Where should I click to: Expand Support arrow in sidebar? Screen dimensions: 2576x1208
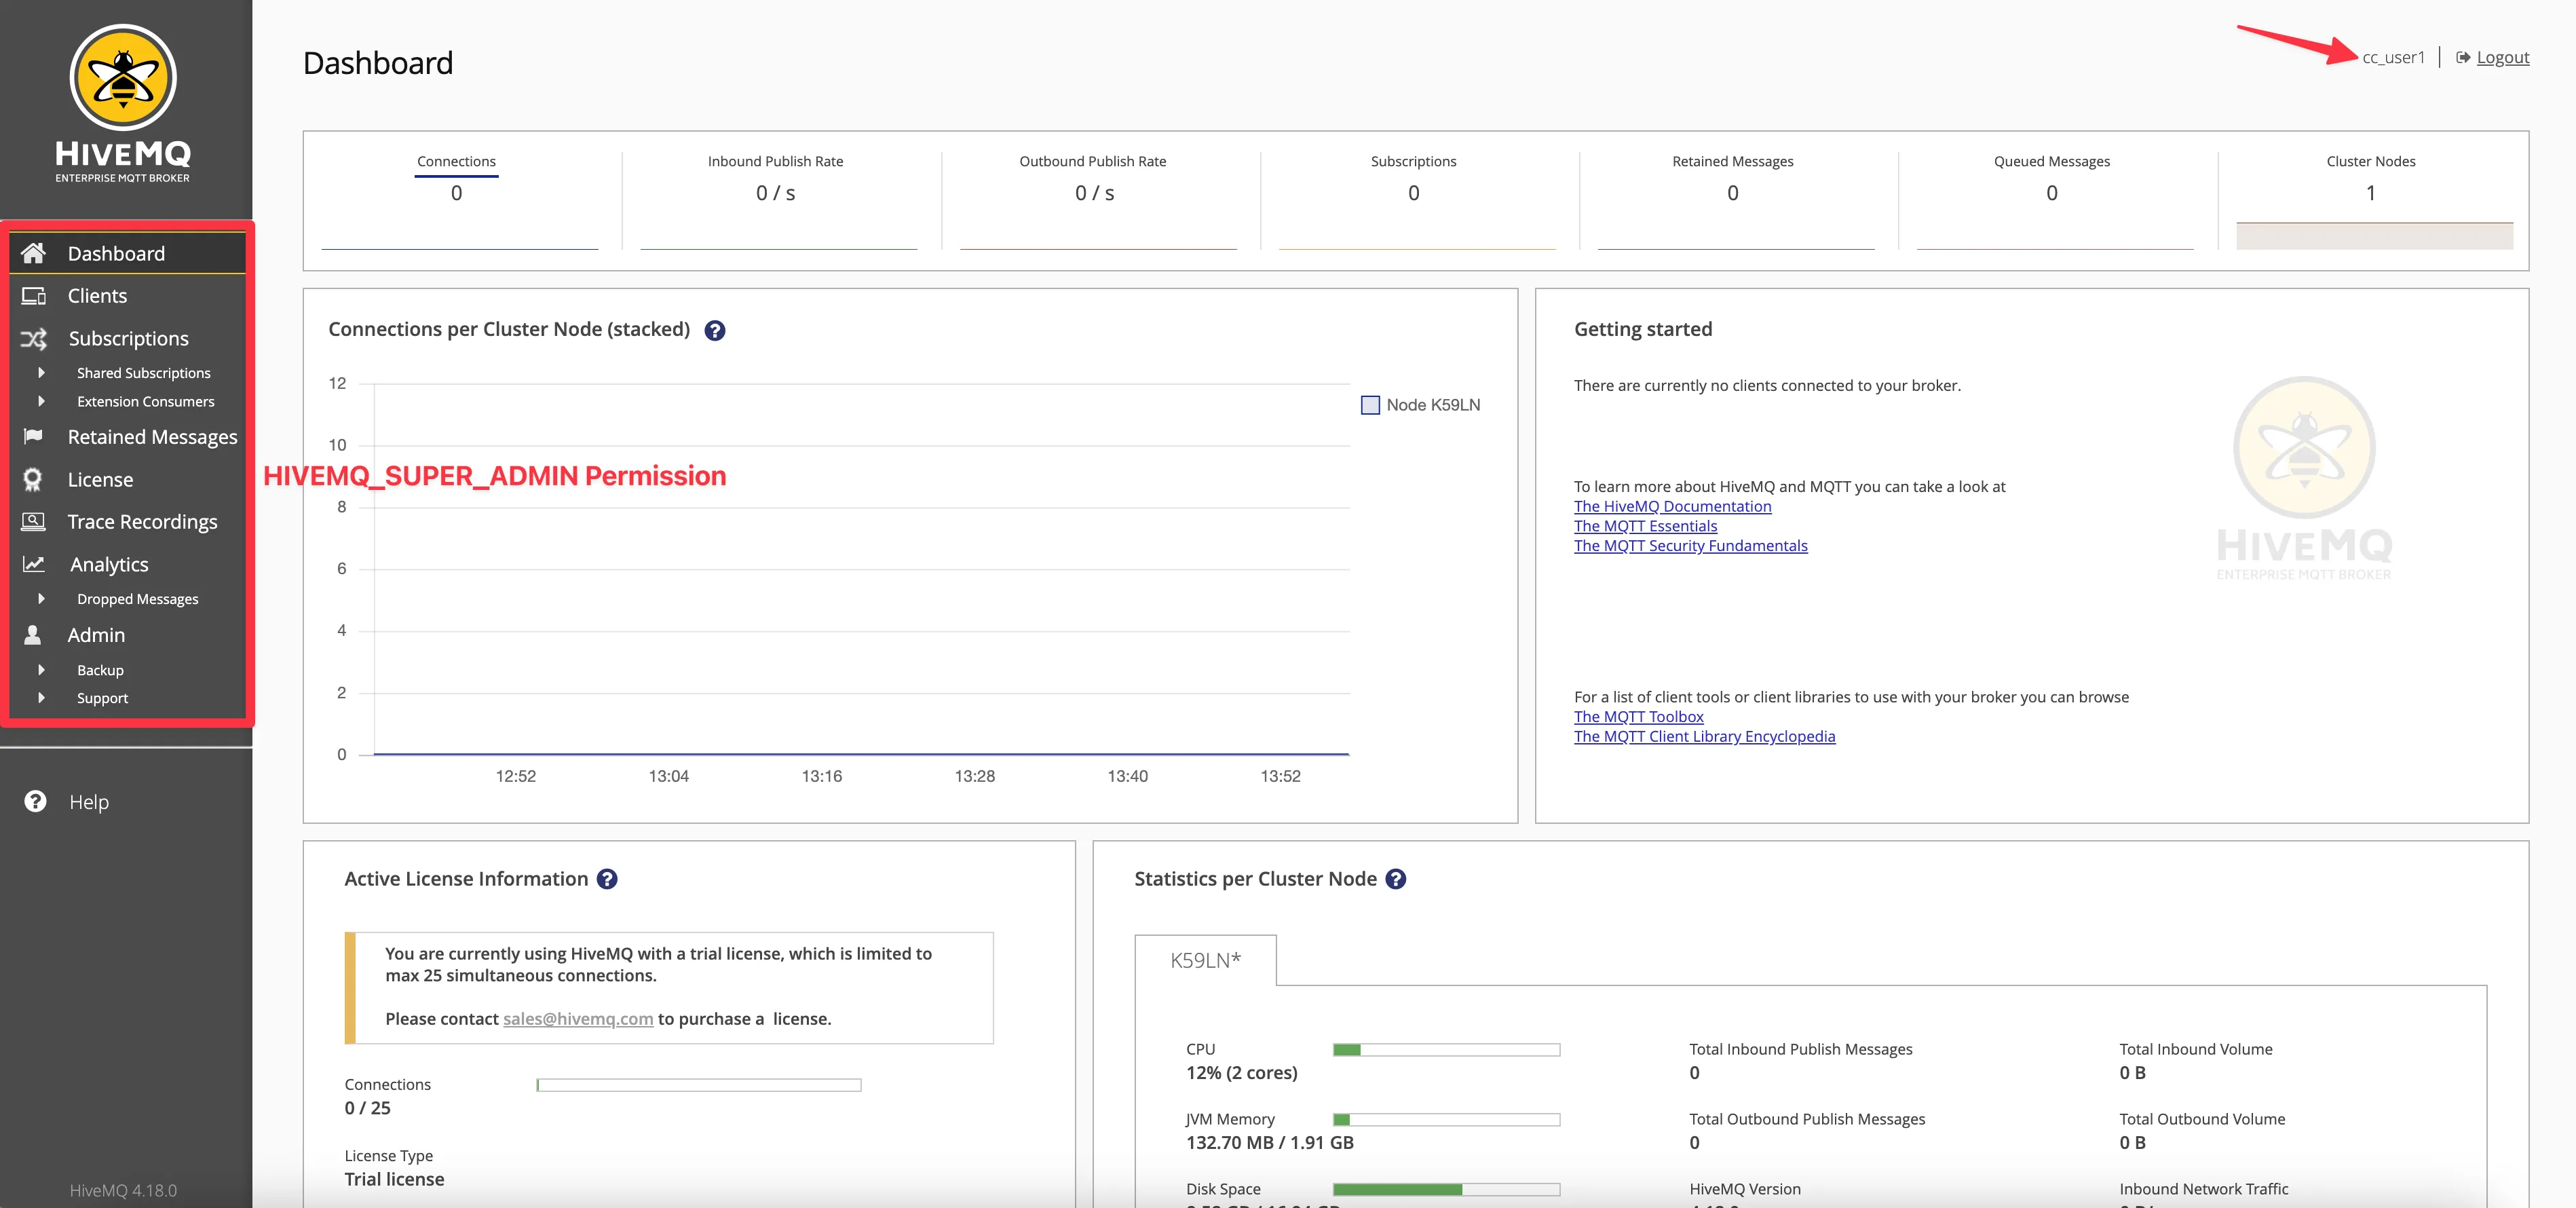pyautogui.click(x=41, y=697)
